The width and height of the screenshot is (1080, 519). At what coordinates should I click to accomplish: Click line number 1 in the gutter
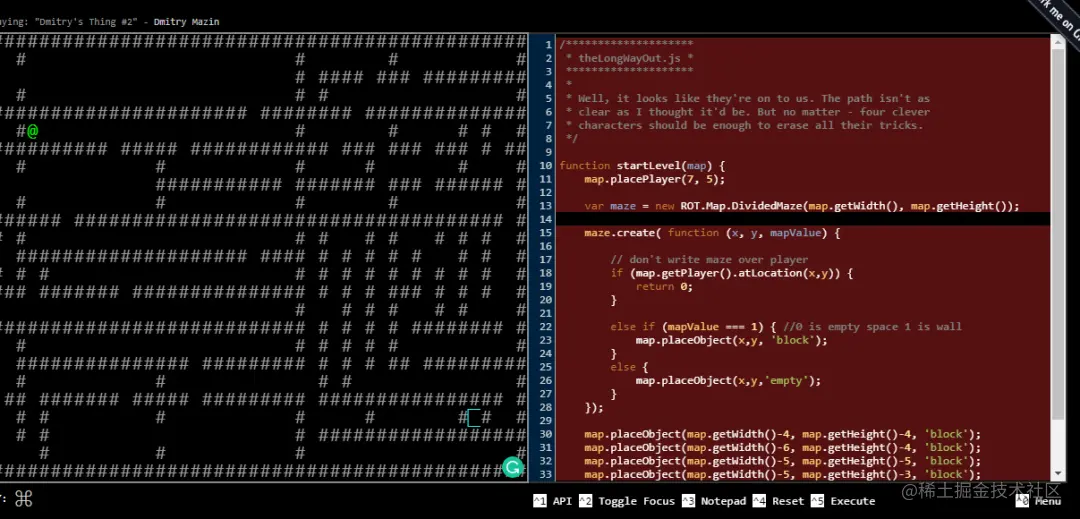click(x=548, y=45)
